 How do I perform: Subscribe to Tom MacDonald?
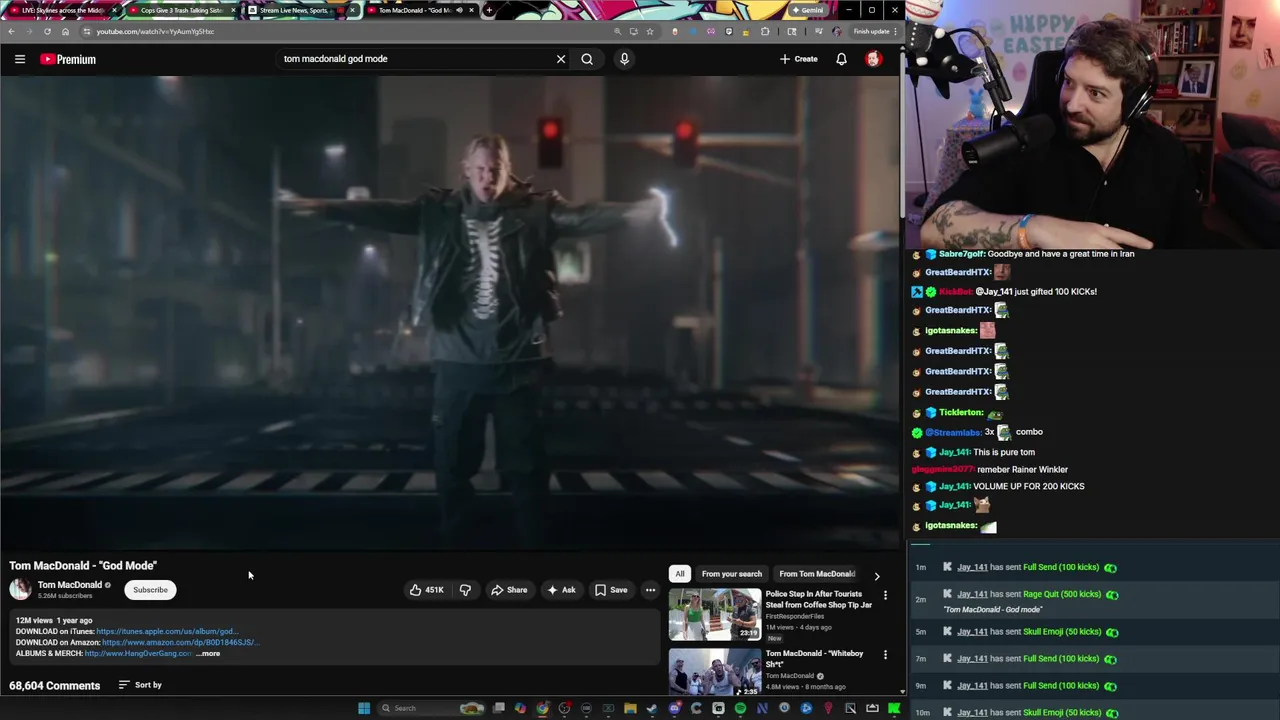point(151,590)
